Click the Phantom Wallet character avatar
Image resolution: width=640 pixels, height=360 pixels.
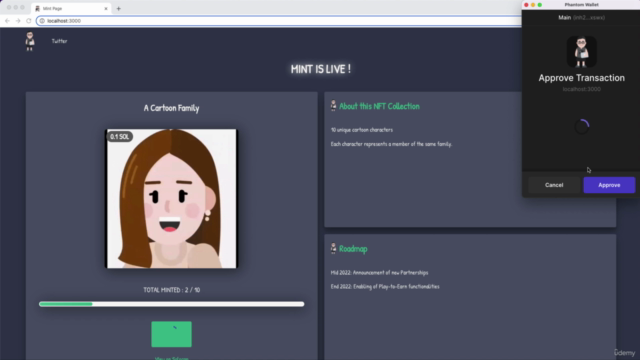pos(581,51)
